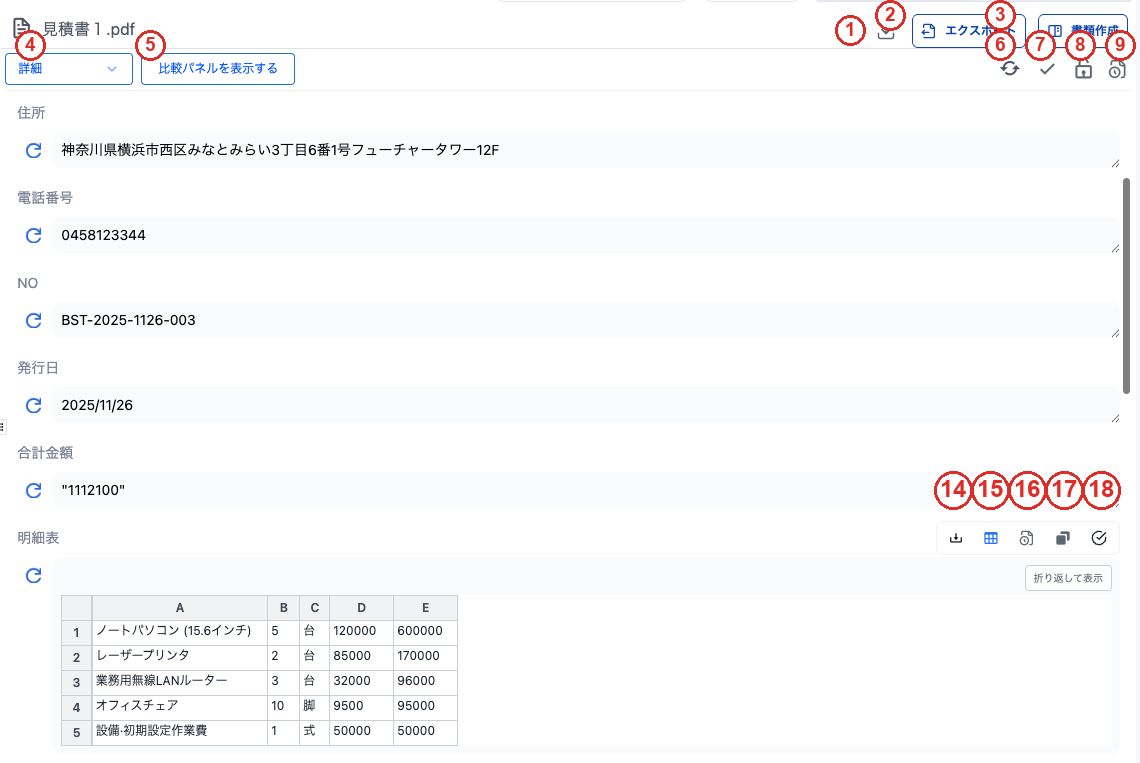Click the padlock icon in the top toolbar

tap(1083, 69)
